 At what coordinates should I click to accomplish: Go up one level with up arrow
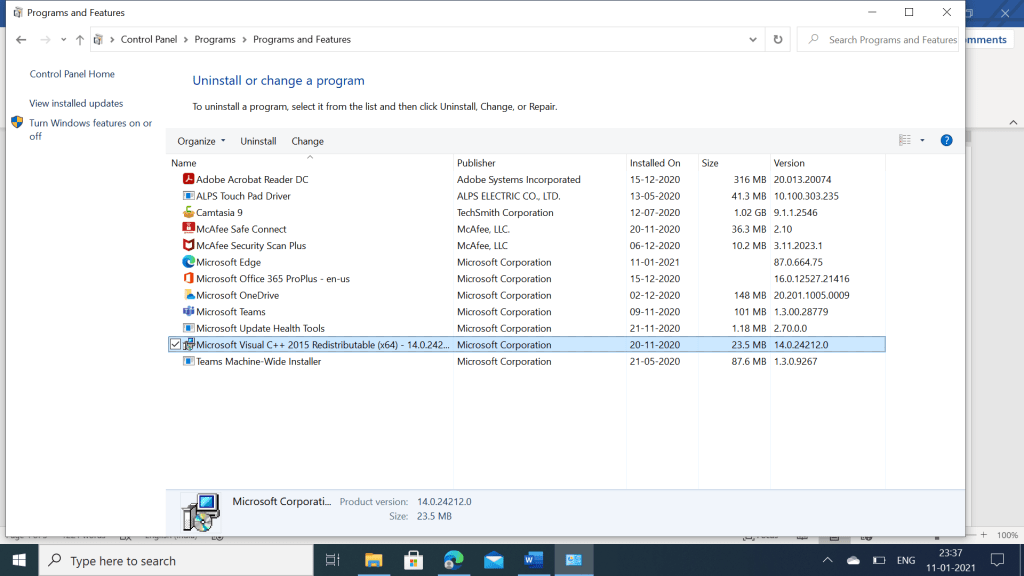click(80, 40)
